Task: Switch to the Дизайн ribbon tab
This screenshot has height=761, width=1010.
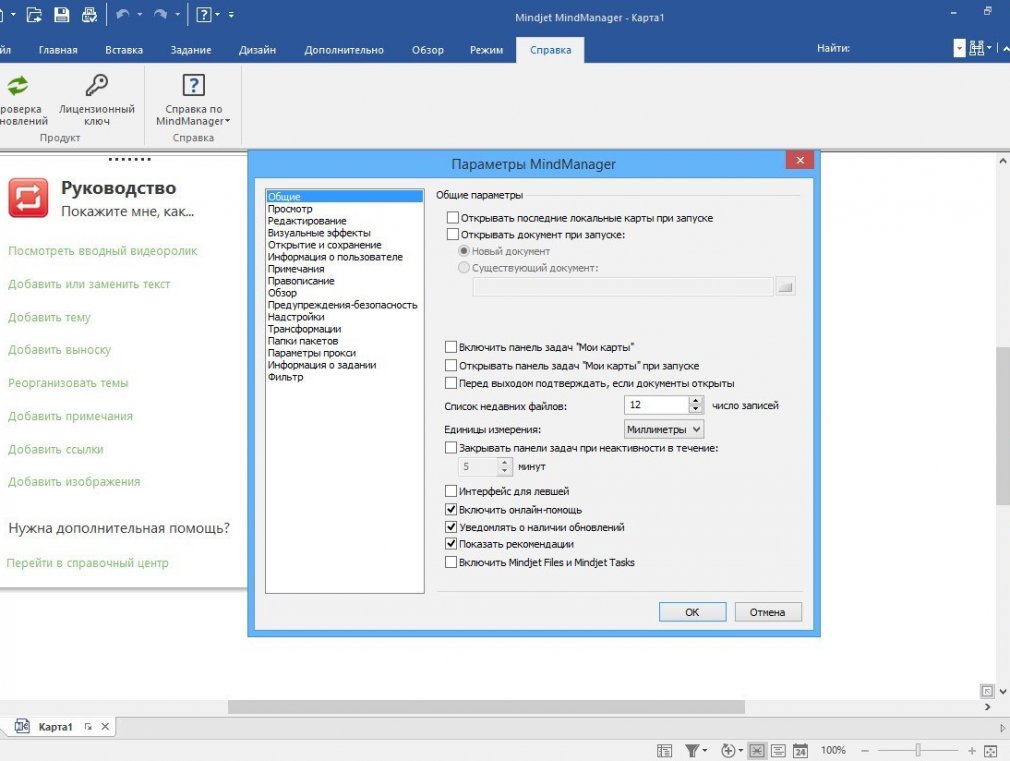Action: click(x=257, y=50)
